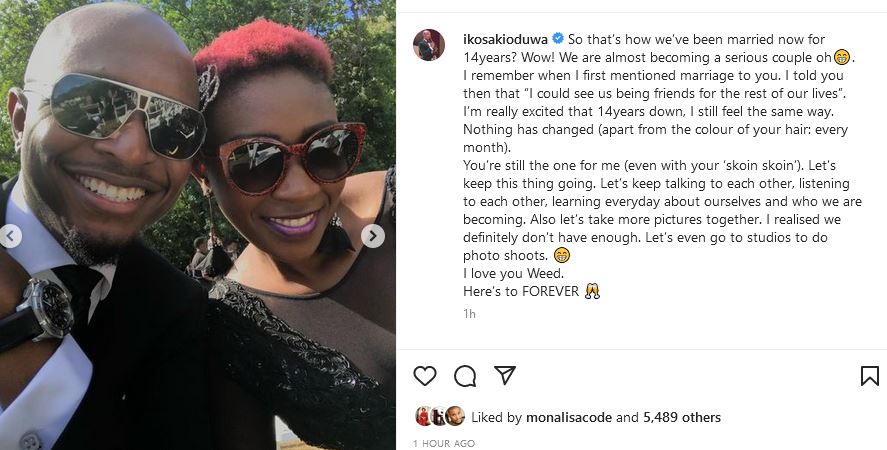Open the ikosakioduwa username link

pyautogui.click(x=505, y=40)
